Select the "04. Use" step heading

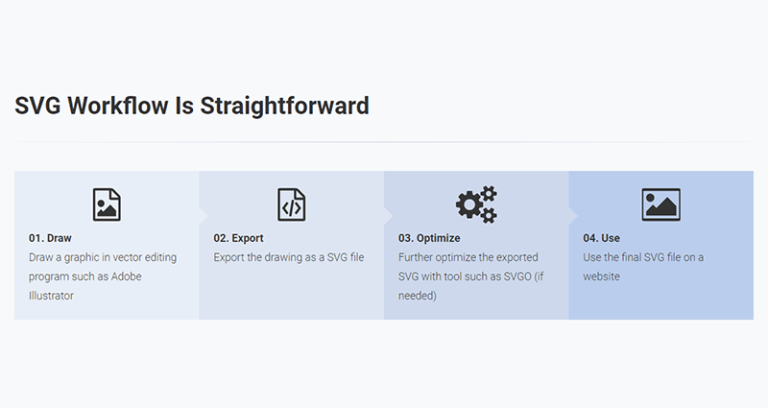(x=602, y=238)
